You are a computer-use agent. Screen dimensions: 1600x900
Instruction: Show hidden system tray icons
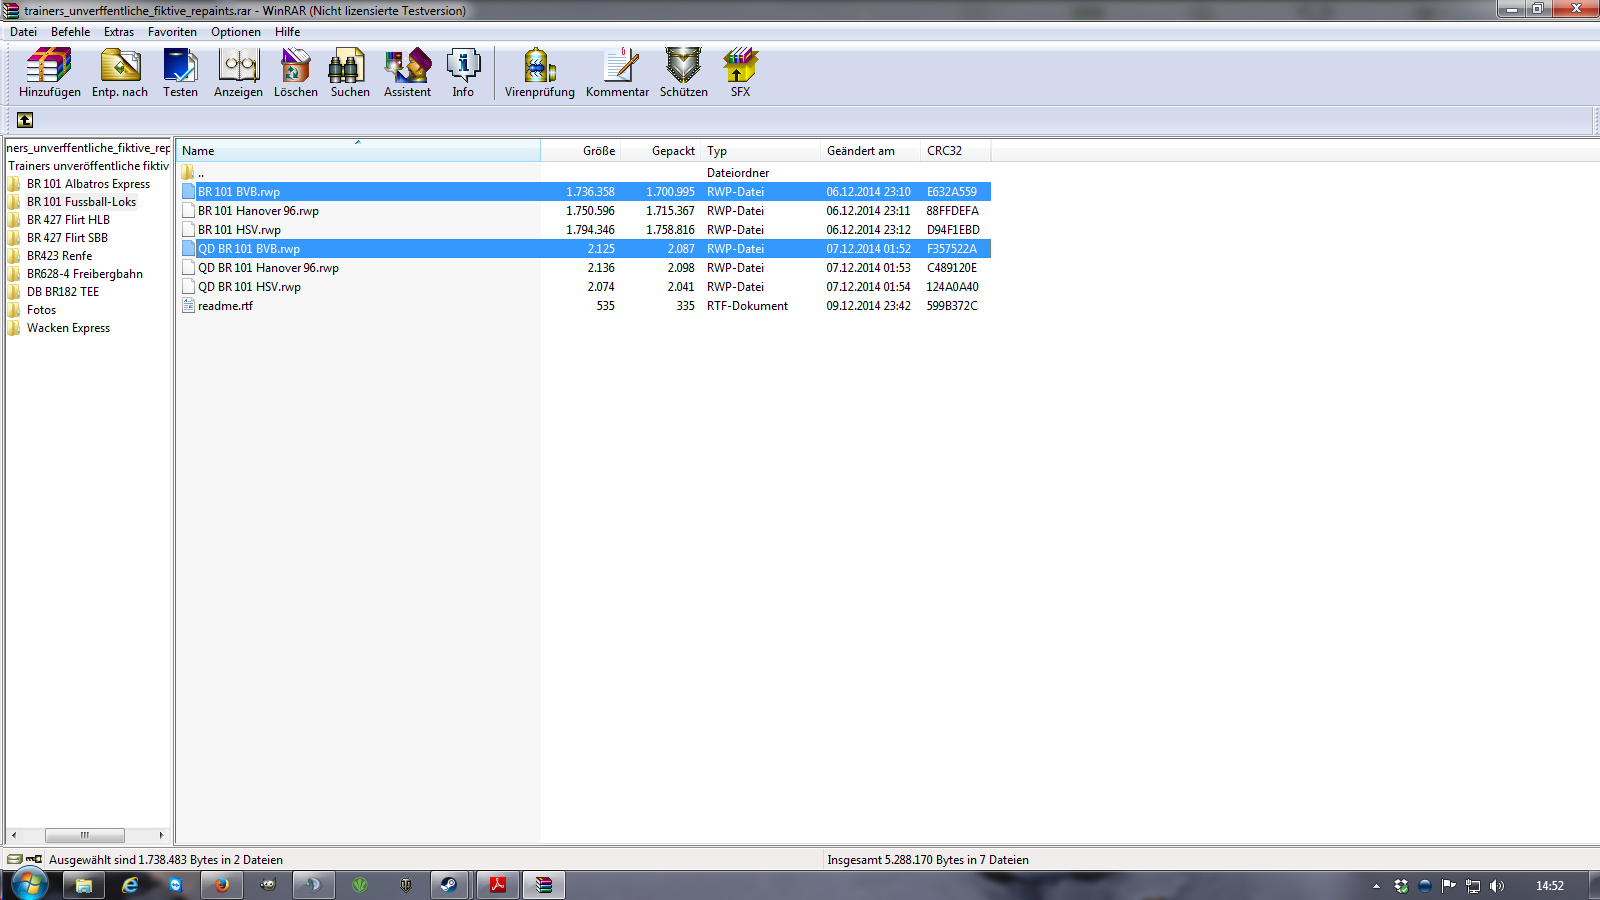point(1376,886)
